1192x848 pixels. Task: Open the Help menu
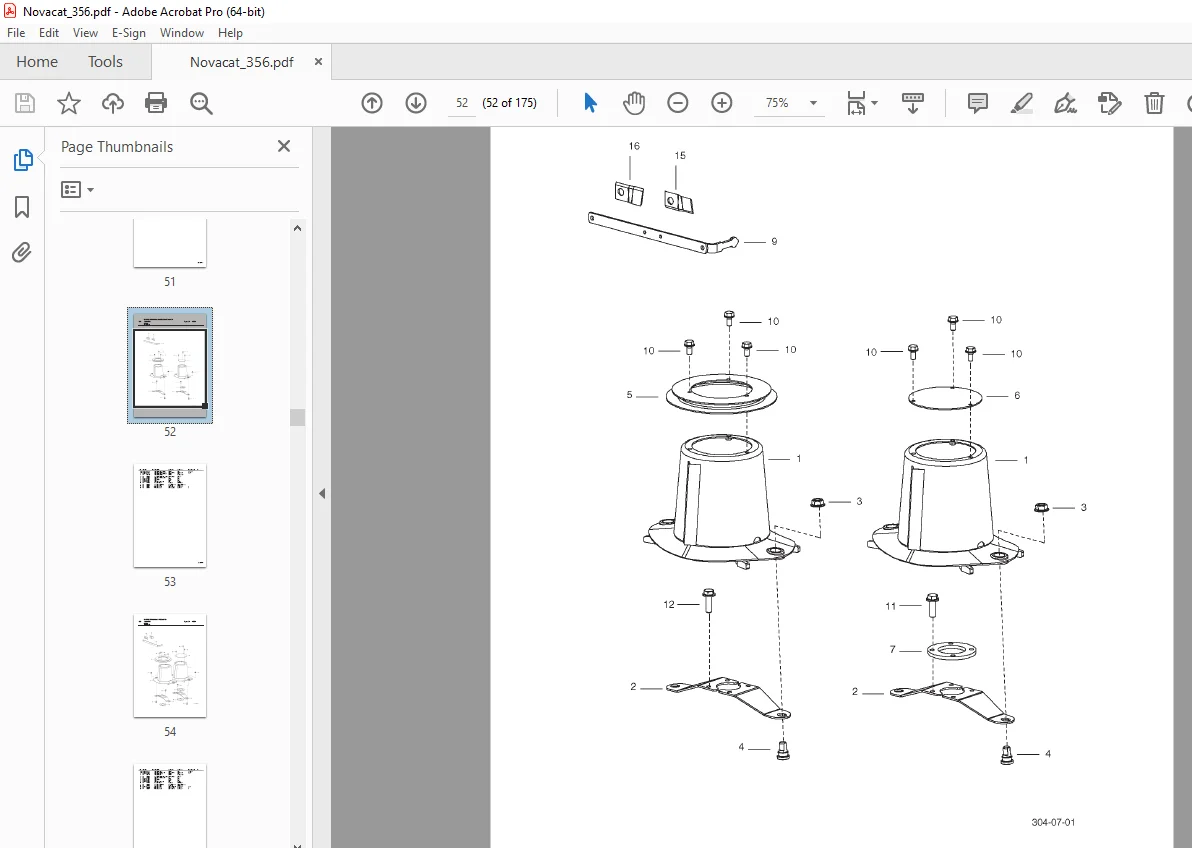click(230, 33)
